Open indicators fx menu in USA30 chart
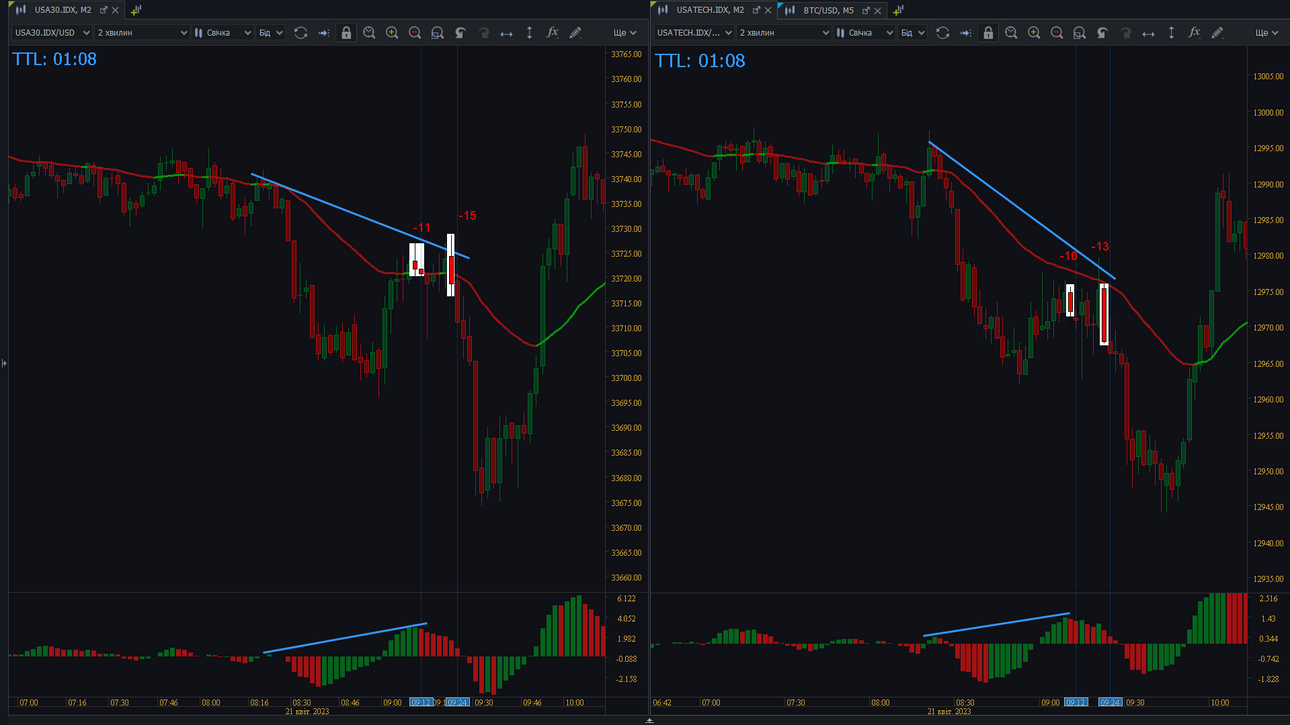The width and height of the screenshot is (1290, 725). [552, 33]
